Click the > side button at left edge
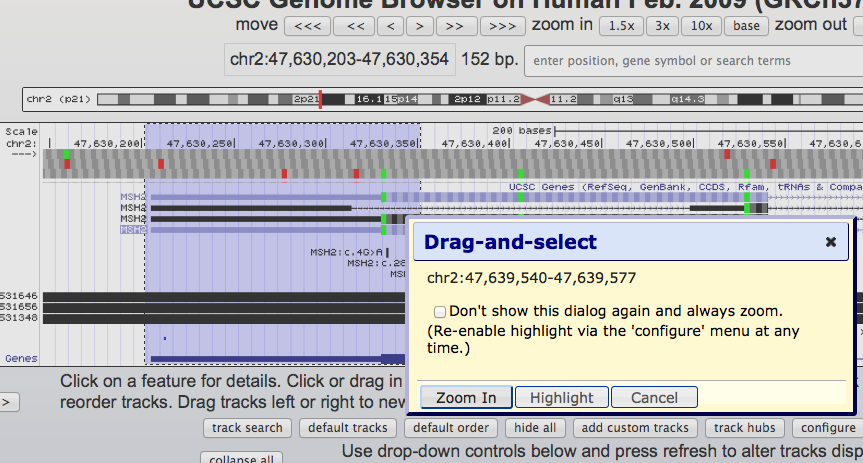This screenshot has height=463, width=863. (x=8, y=402)
